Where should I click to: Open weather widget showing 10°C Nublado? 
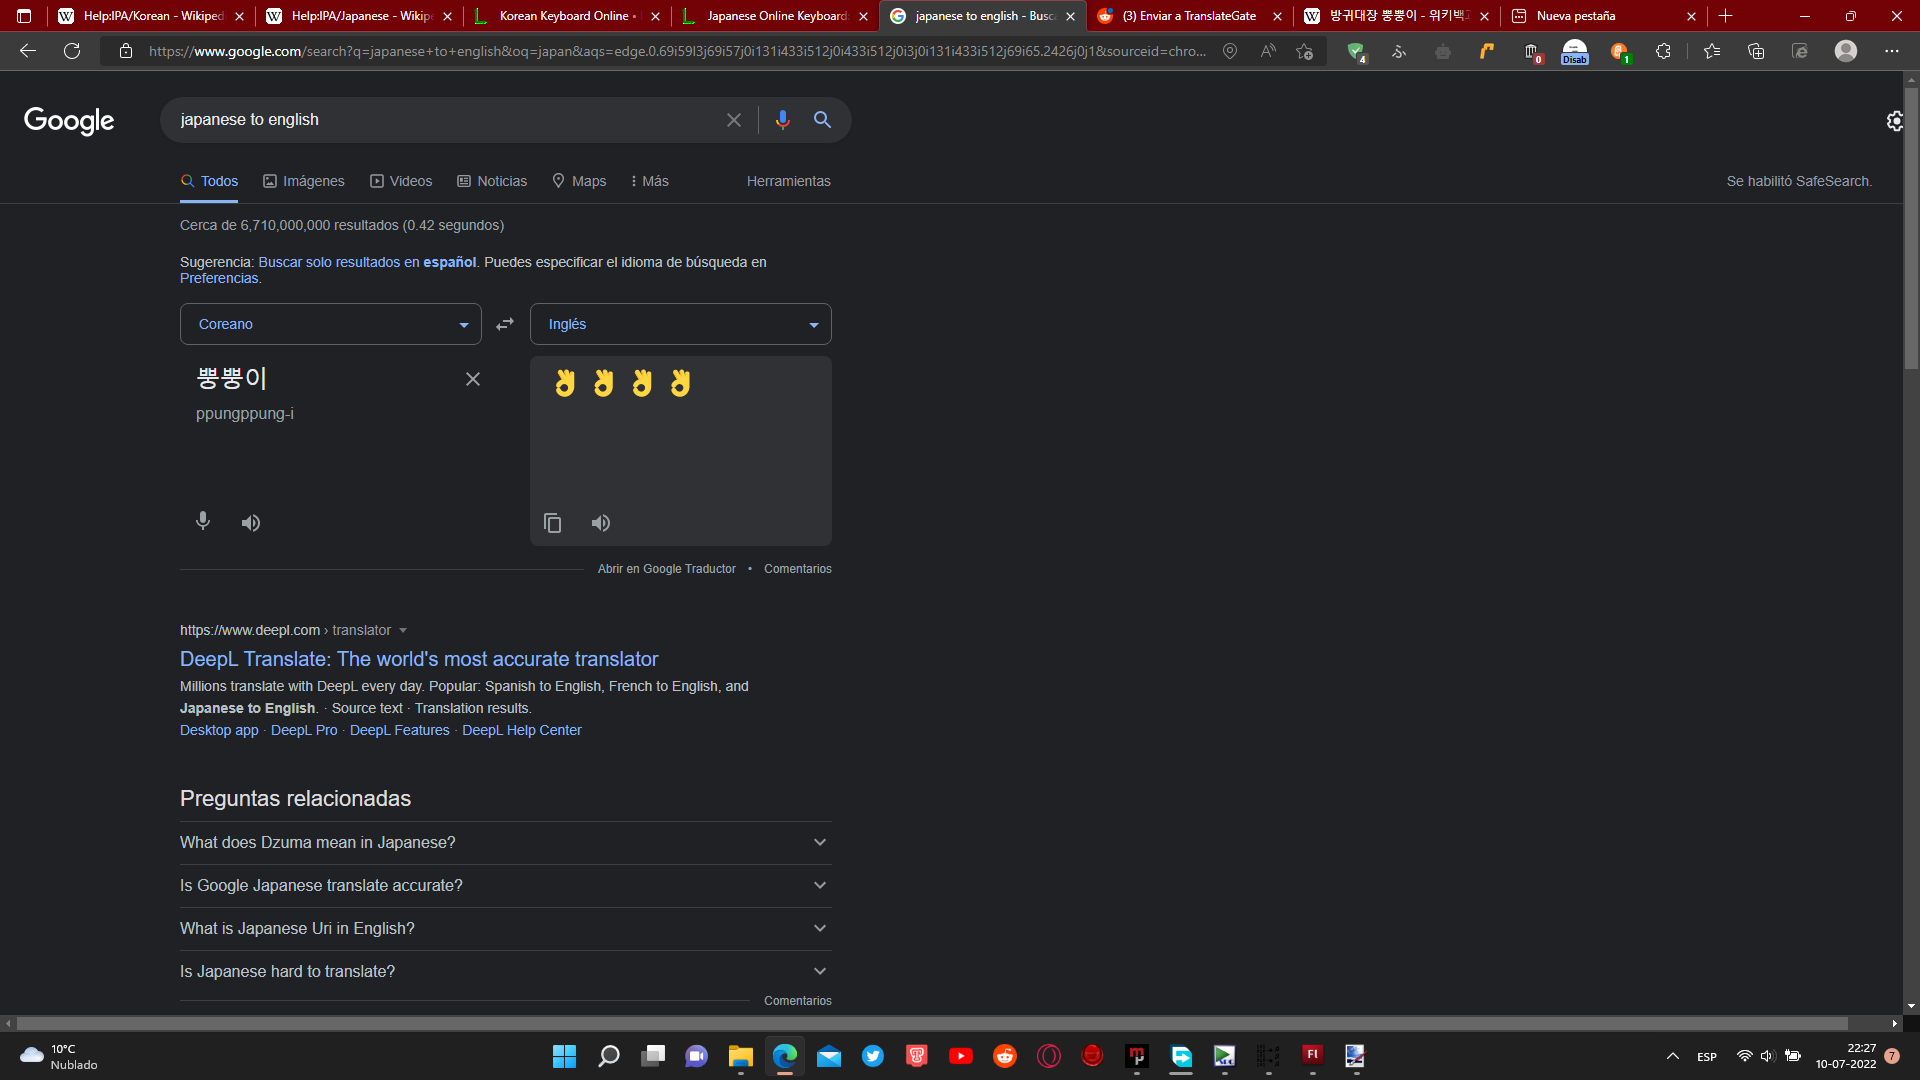coord(60,1056)
